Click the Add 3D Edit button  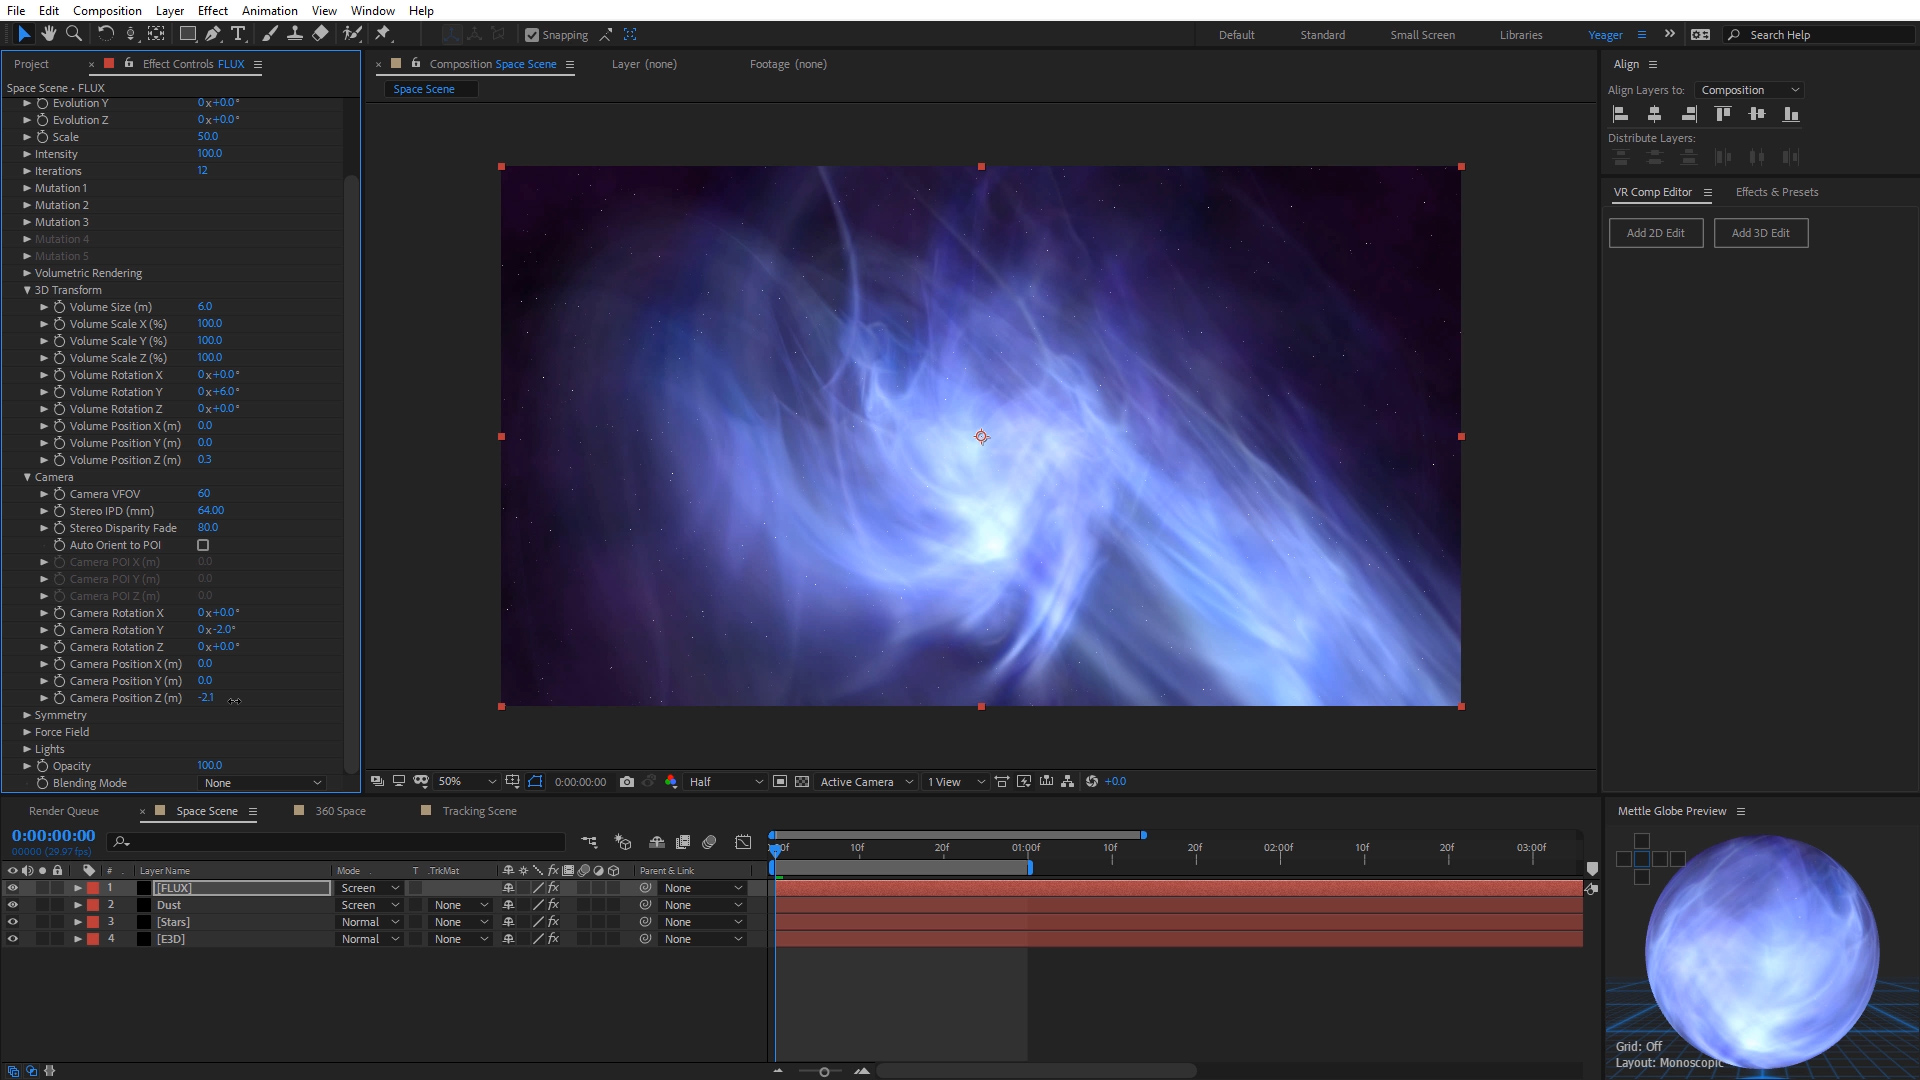pyautogui.click(x=1760, y=233)
